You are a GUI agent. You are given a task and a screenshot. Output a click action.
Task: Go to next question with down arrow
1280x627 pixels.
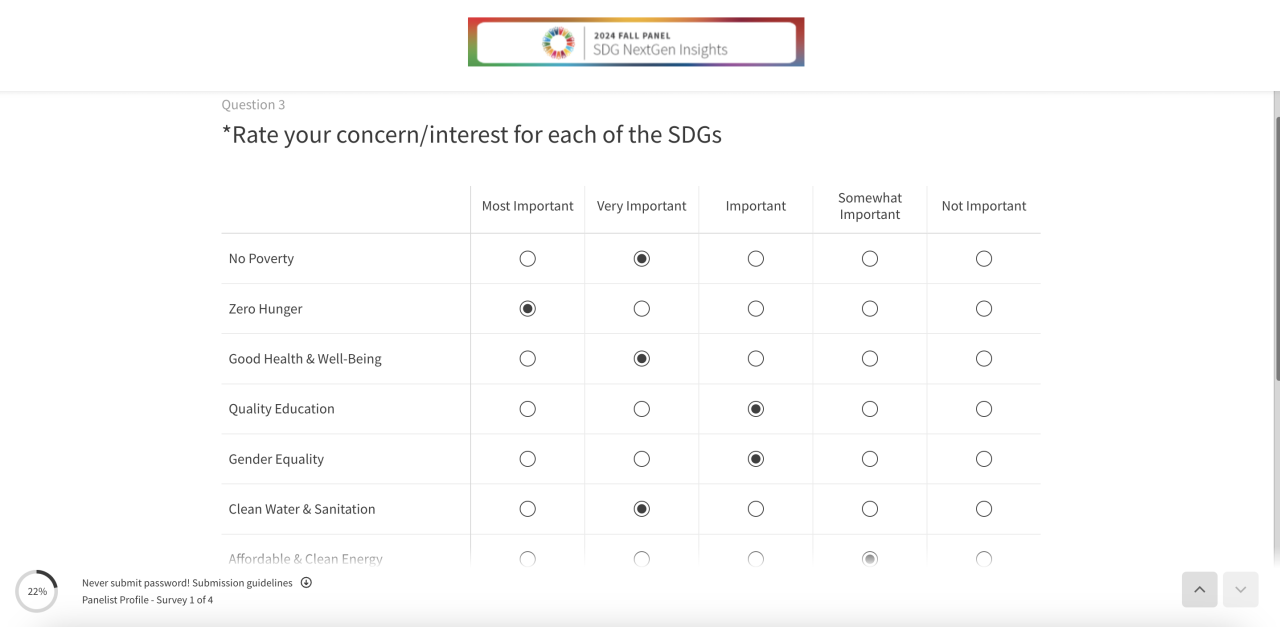point(1240,590)
